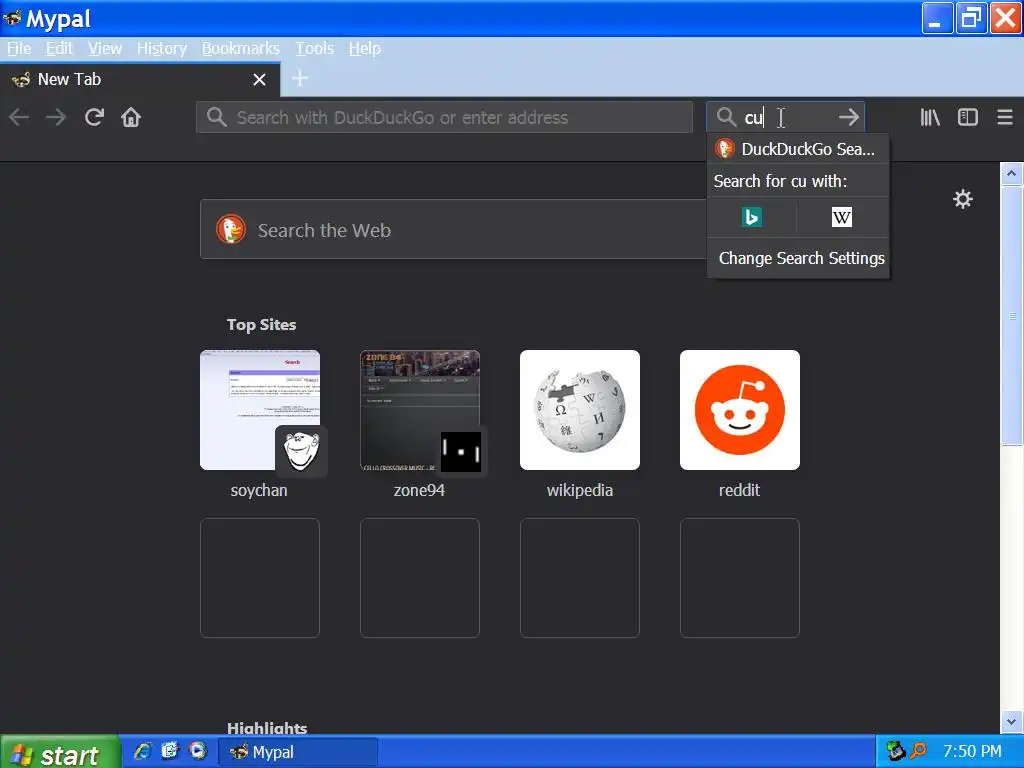1024x768 pixels.
Task: Open the soychan top site tile
Action: coord(260,410)
